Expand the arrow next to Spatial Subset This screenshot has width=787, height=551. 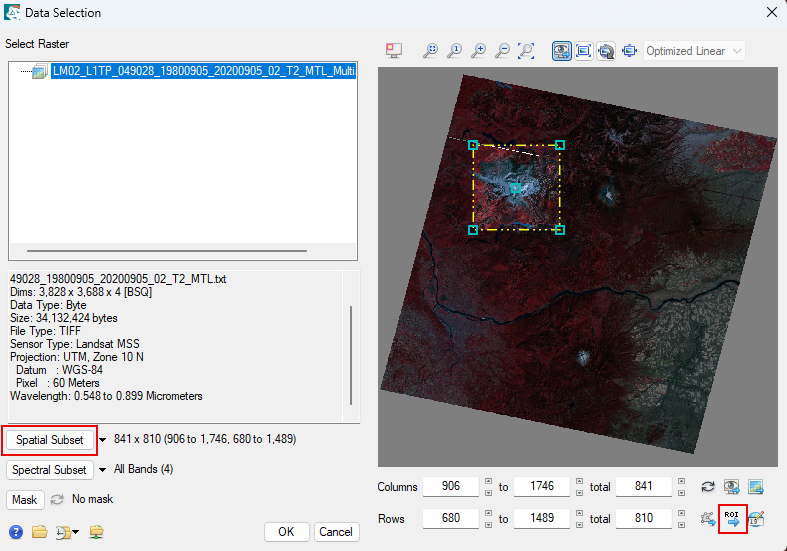tap(102, 440)
